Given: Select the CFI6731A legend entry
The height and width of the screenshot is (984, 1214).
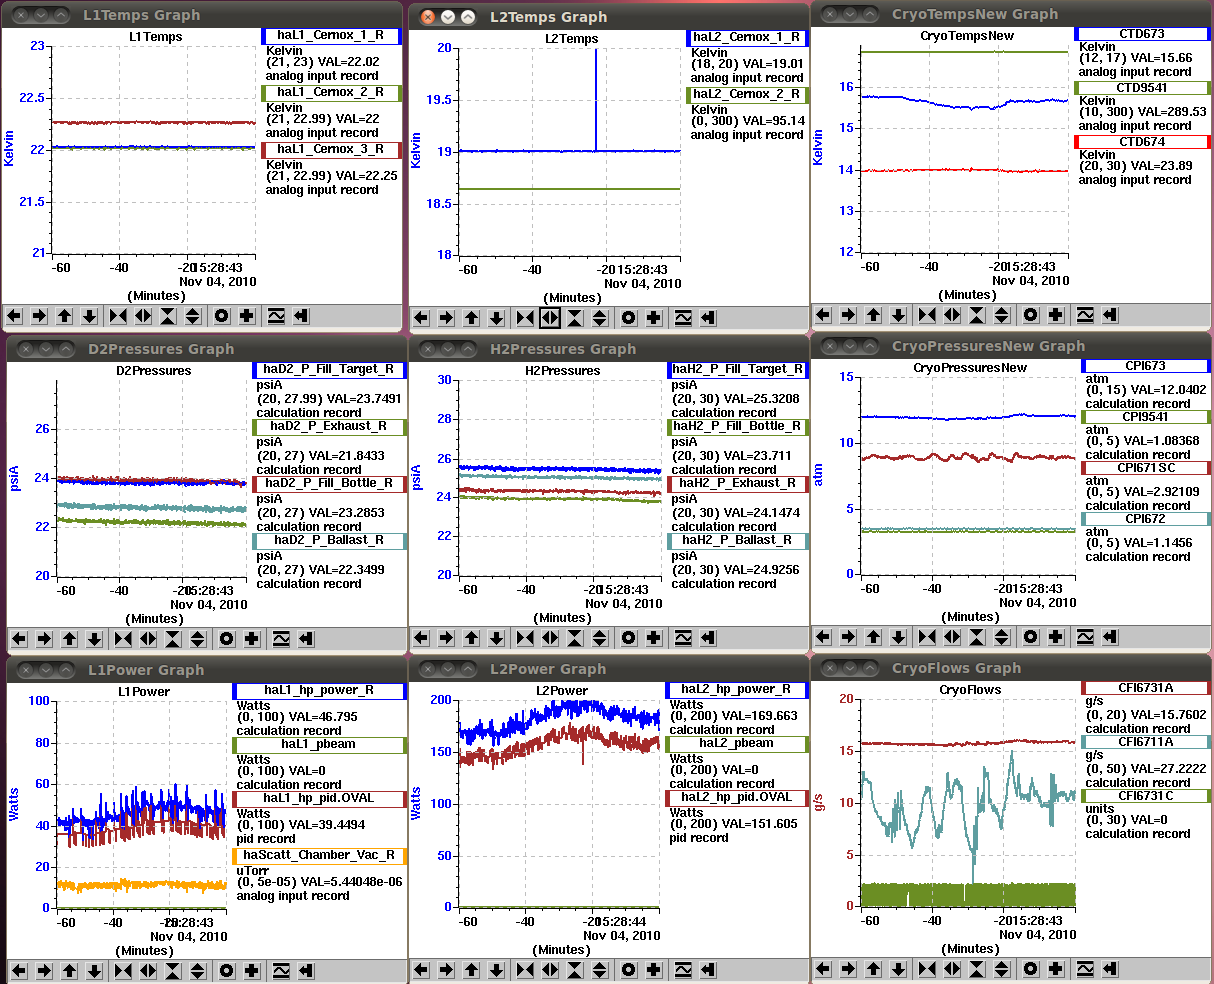Looking at the screenshot, I should tap(1146, 688).
